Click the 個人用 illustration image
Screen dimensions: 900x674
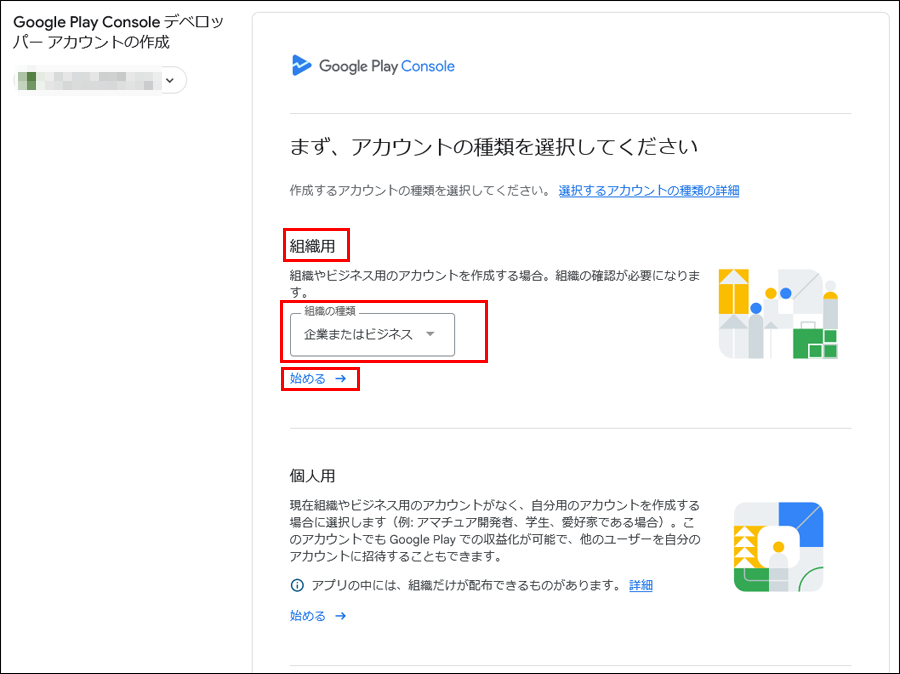778,547
